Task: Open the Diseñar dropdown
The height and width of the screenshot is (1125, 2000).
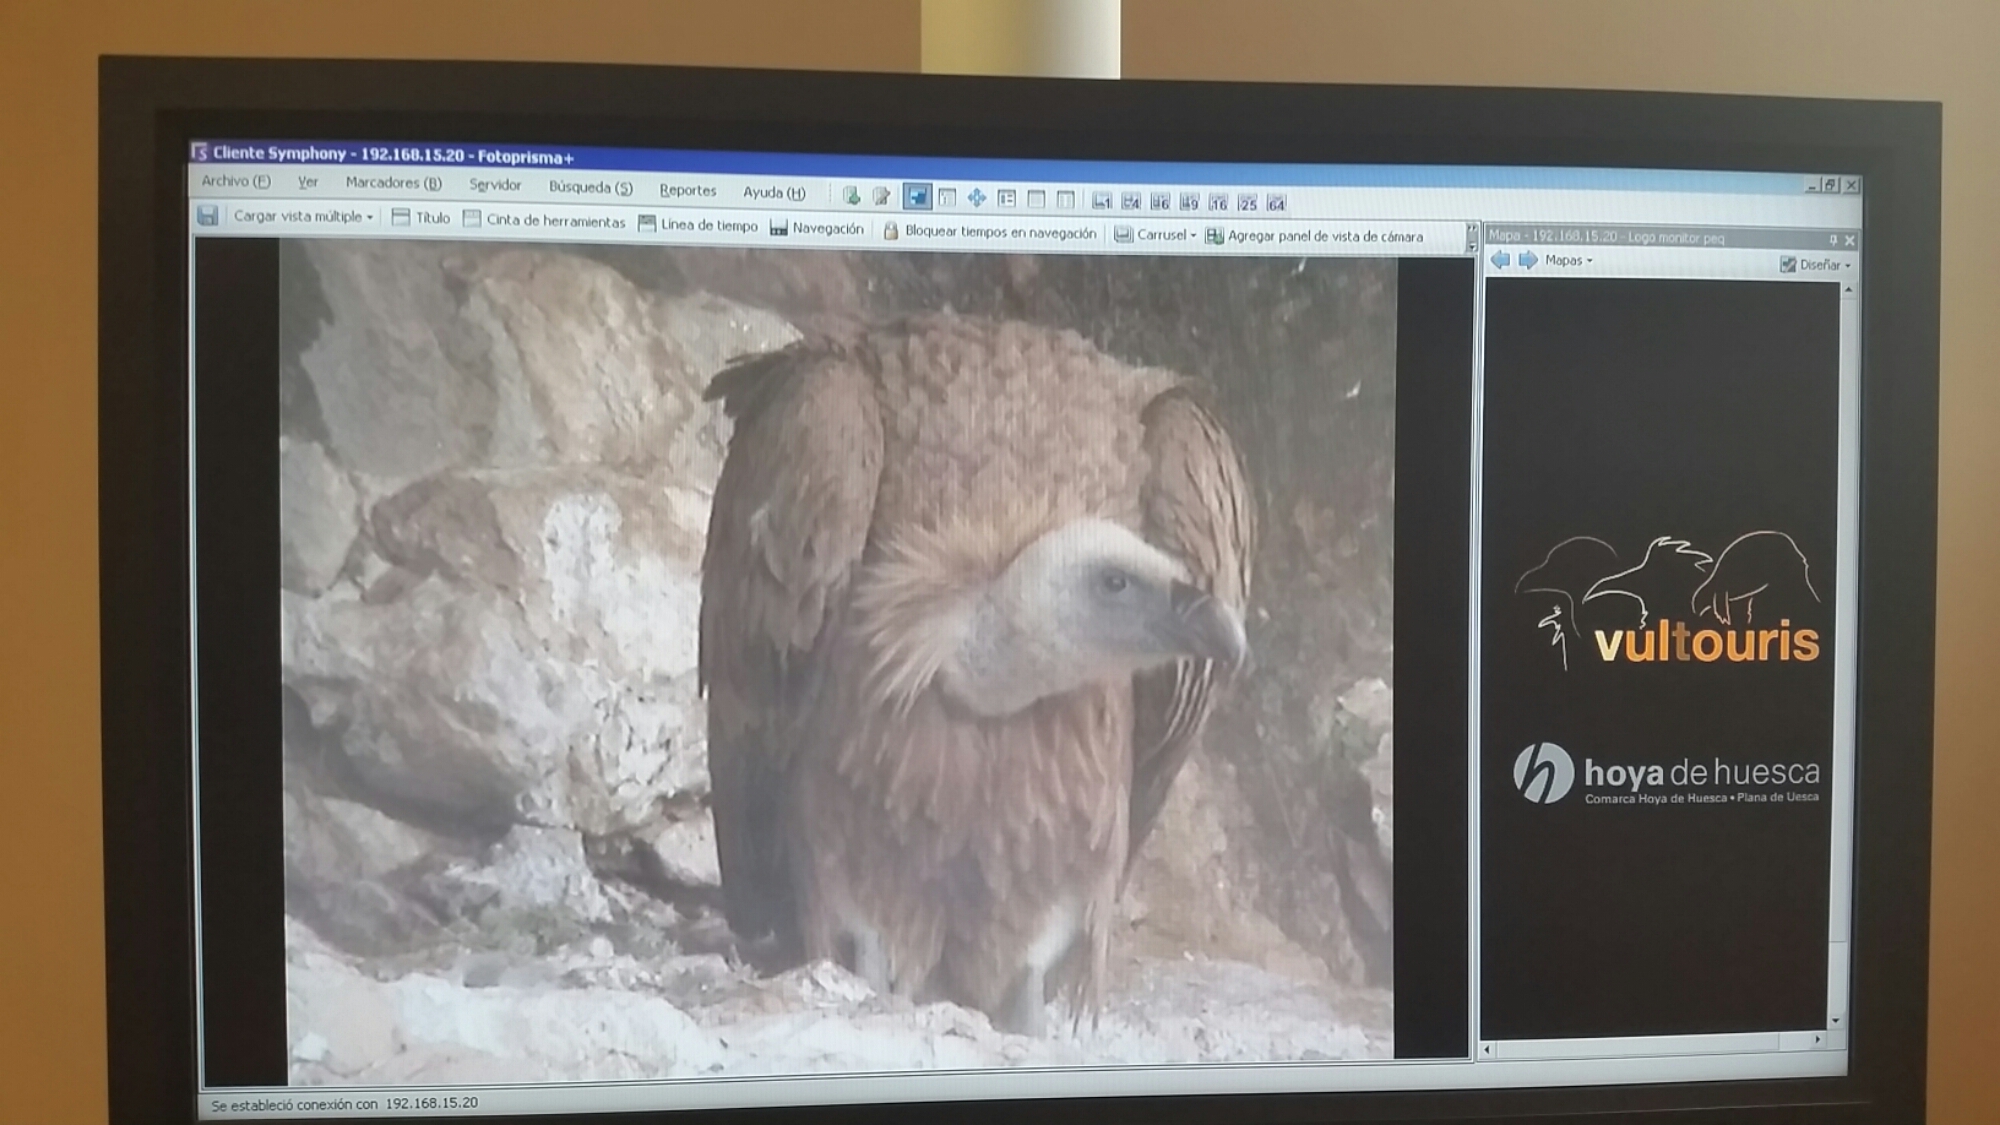Action: click(1816, 265)
